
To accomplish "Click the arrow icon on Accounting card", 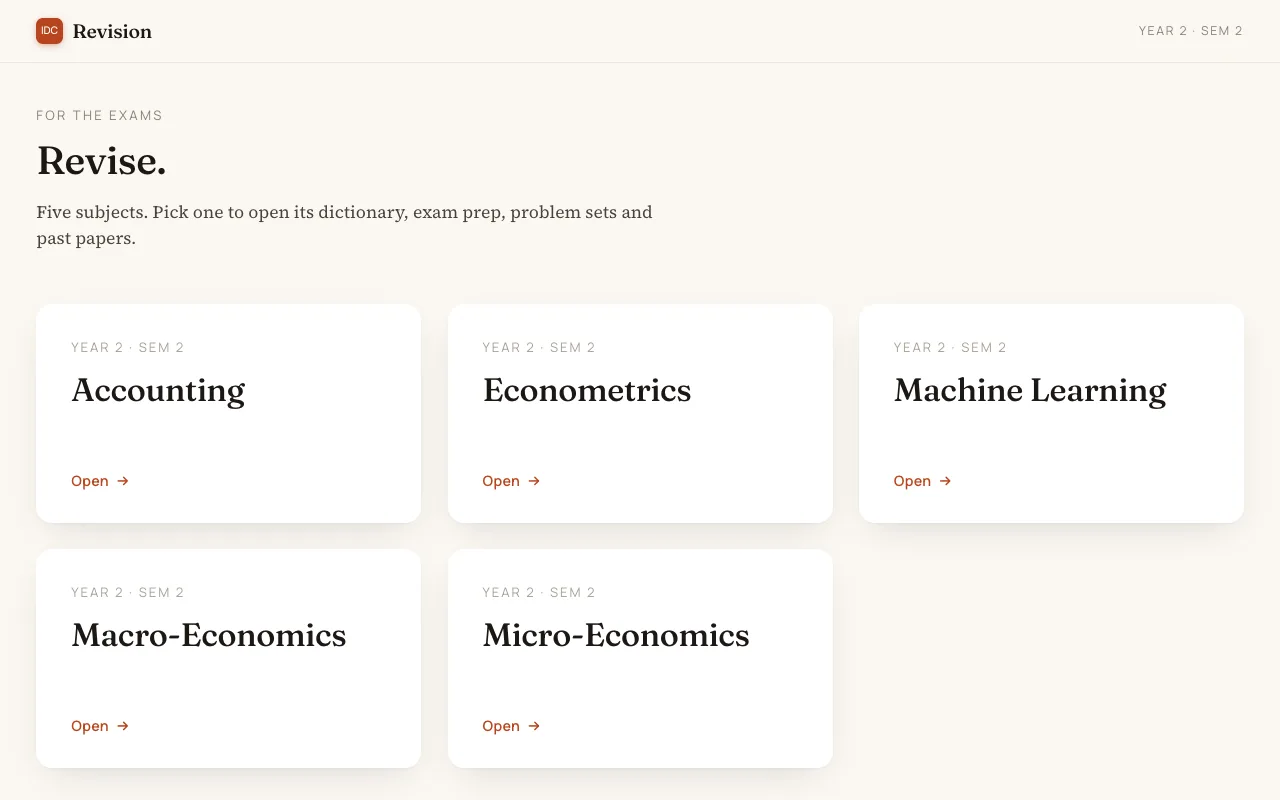I will (123, 481).
